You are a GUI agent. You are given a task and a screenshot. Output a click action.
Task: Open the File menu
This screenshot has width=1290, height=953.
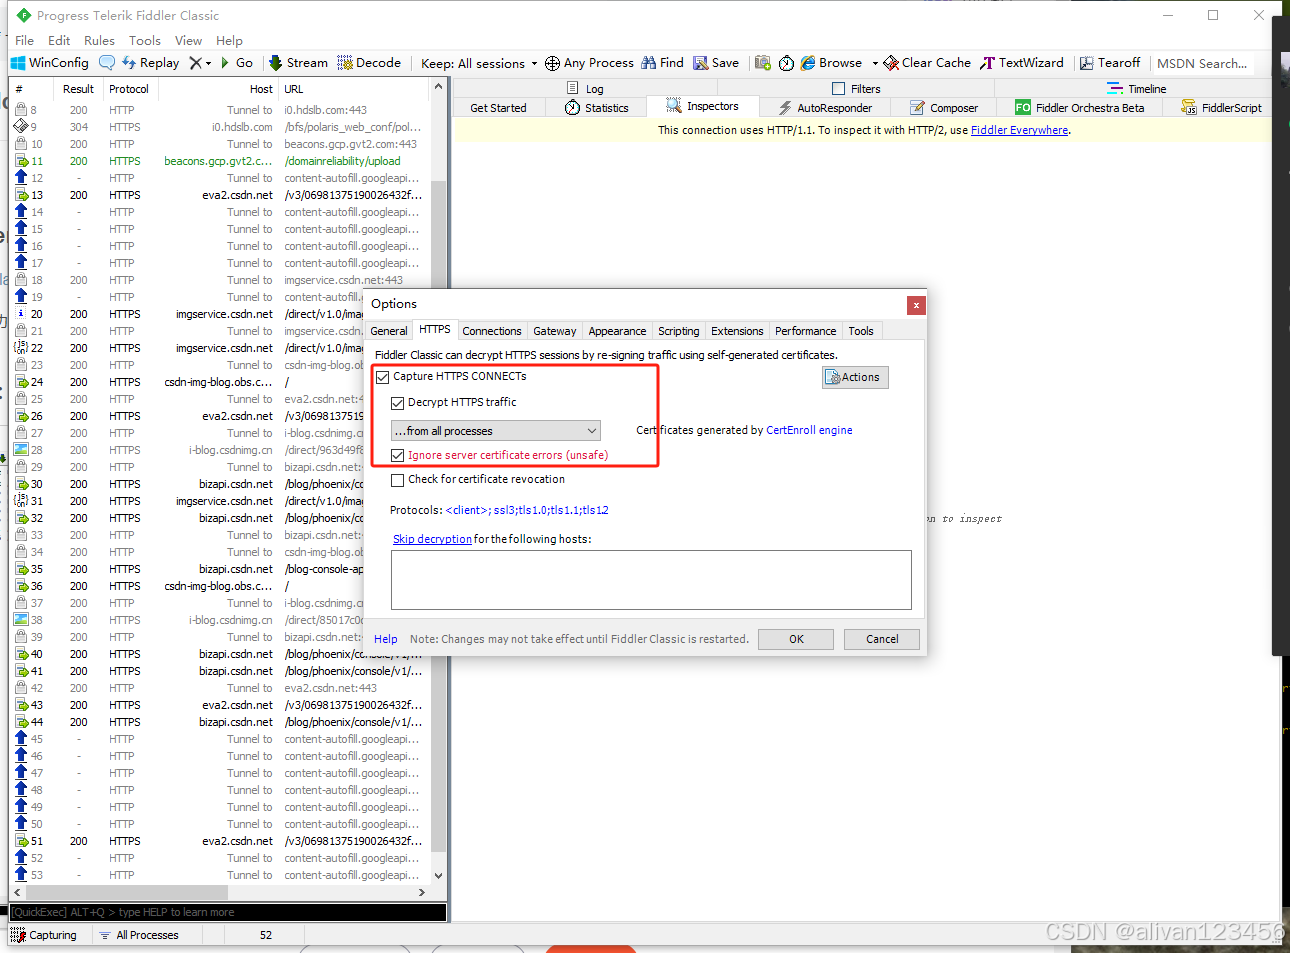(x=25, y=41)
